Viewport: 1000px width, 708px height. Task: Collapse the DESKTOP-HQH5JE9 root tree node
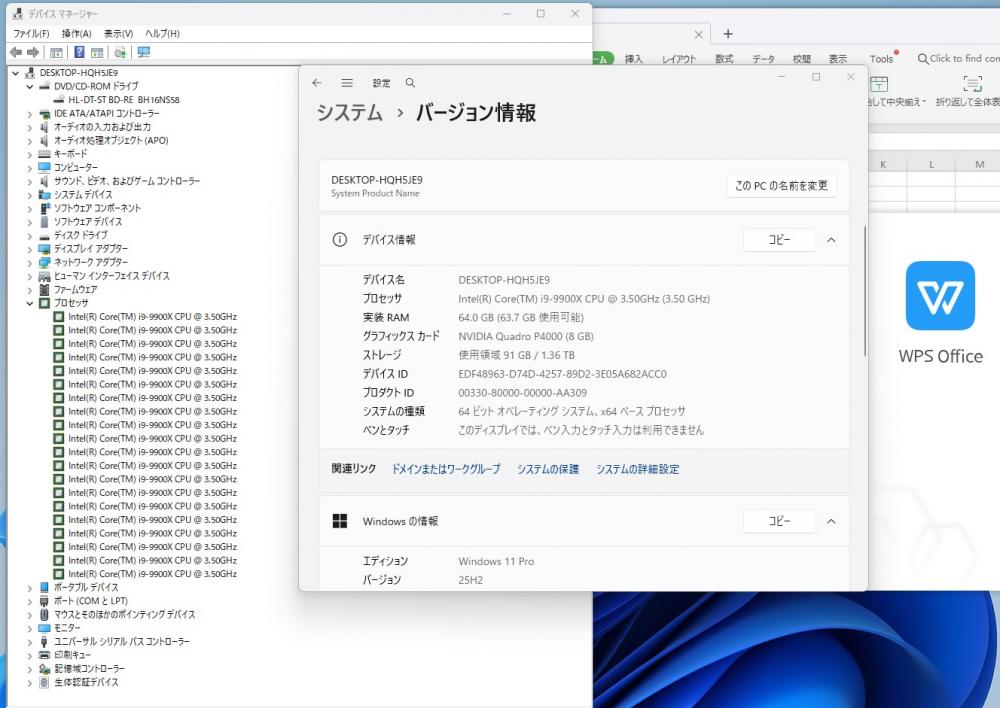coord(15,73)
